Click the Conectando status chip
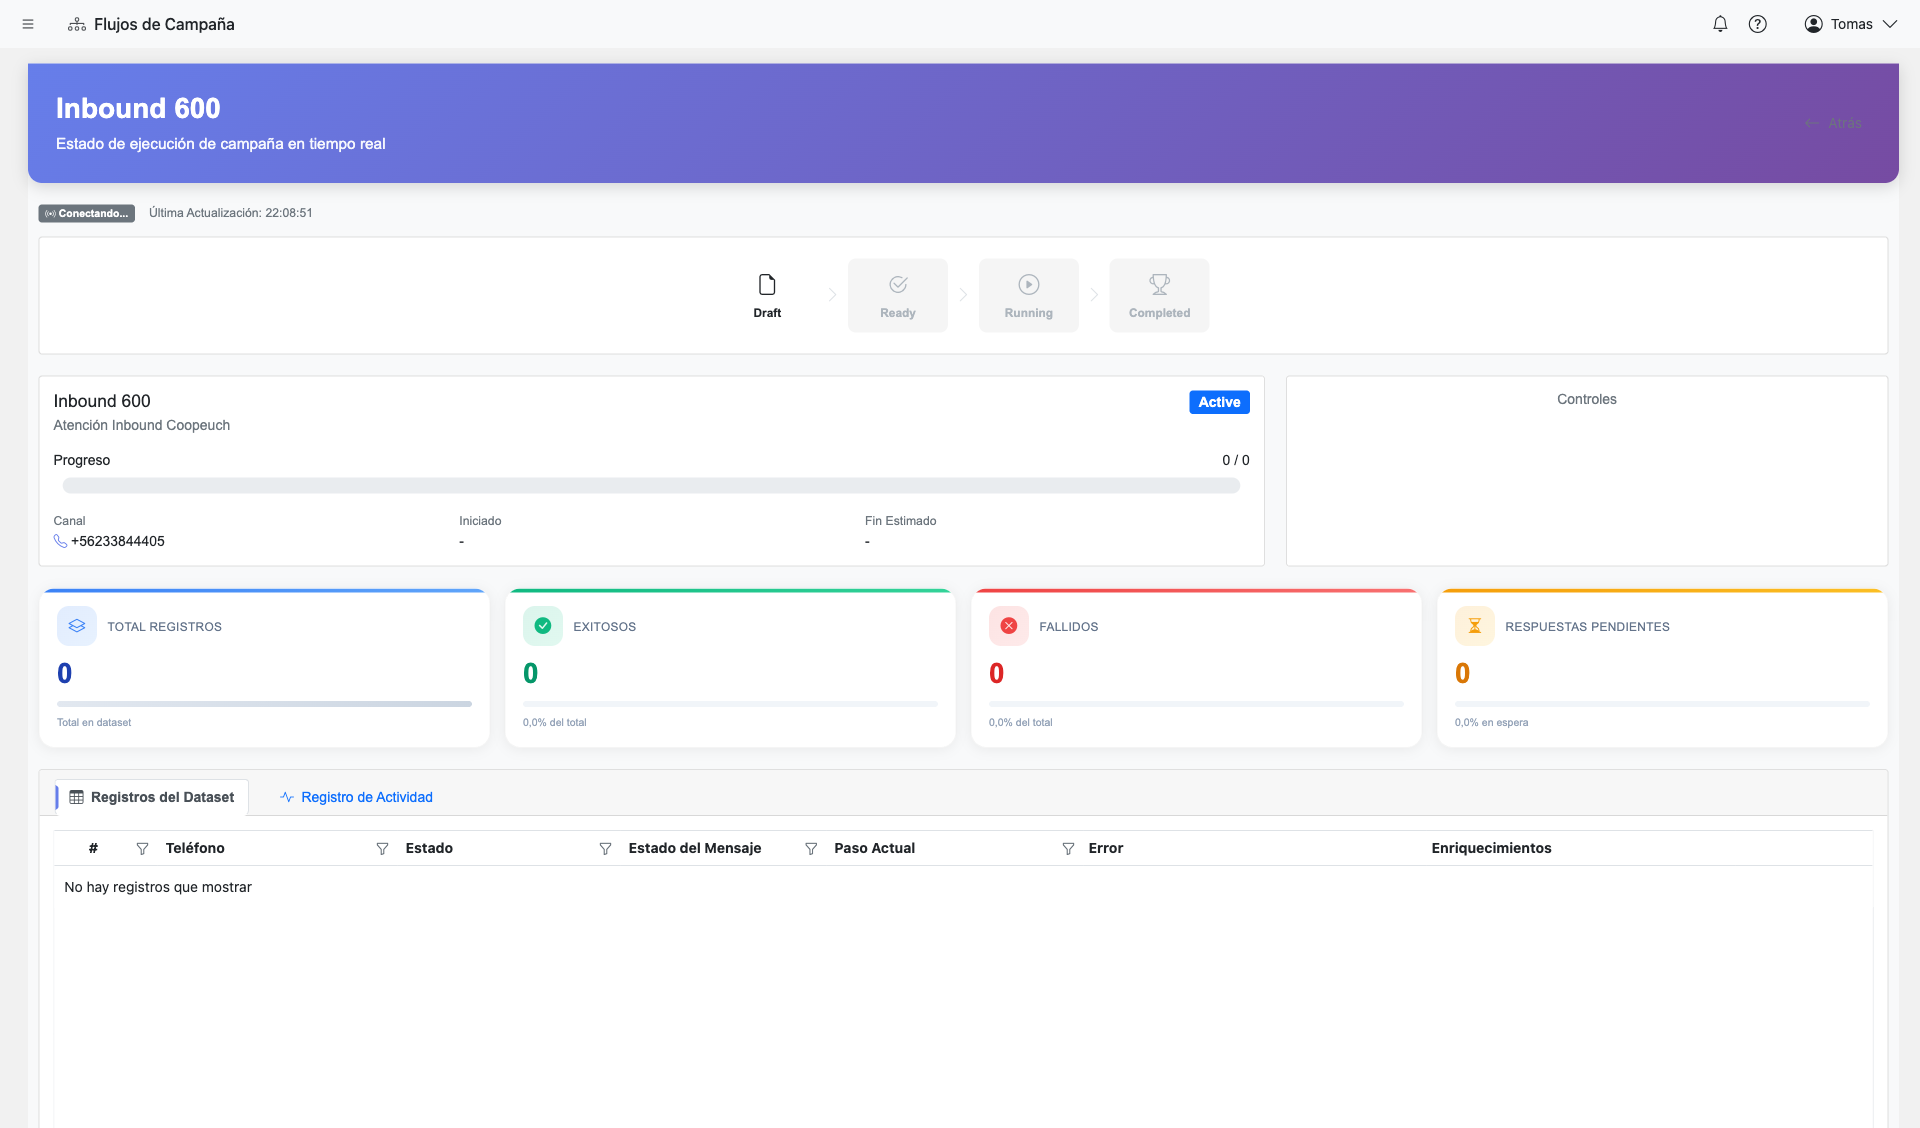 [x=86, y=213]
